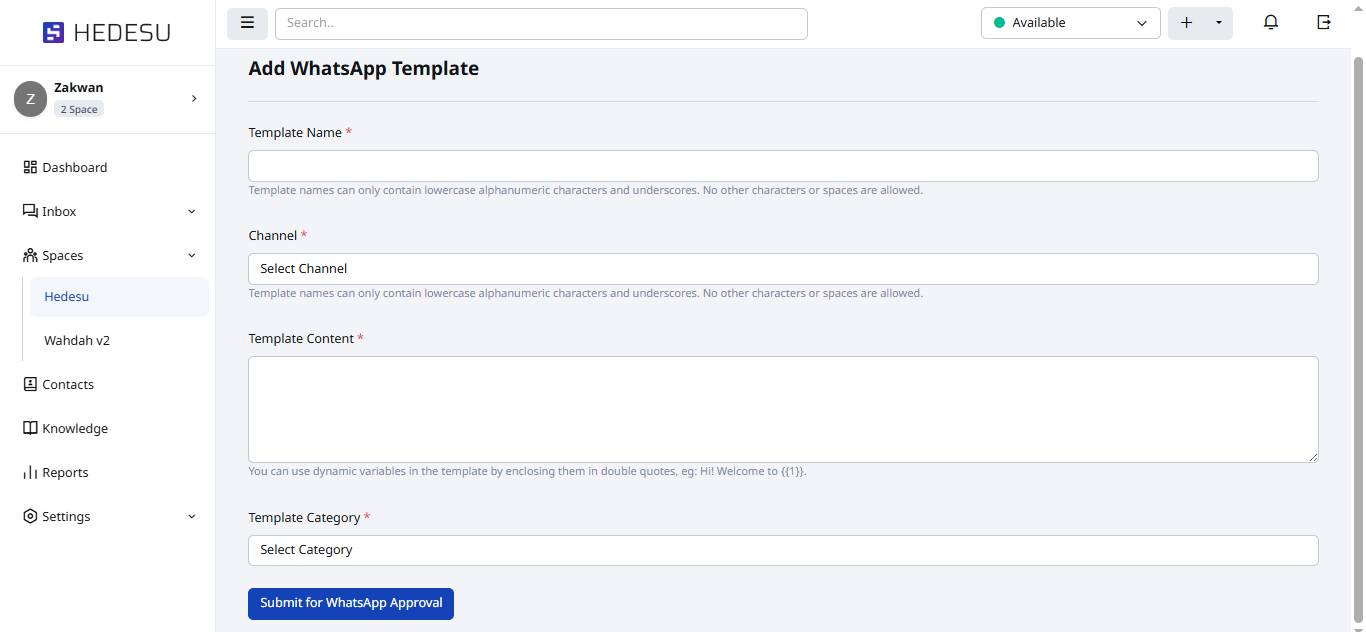
Task: Click Submit for WhatsApp Approval button
Action: 350,603
